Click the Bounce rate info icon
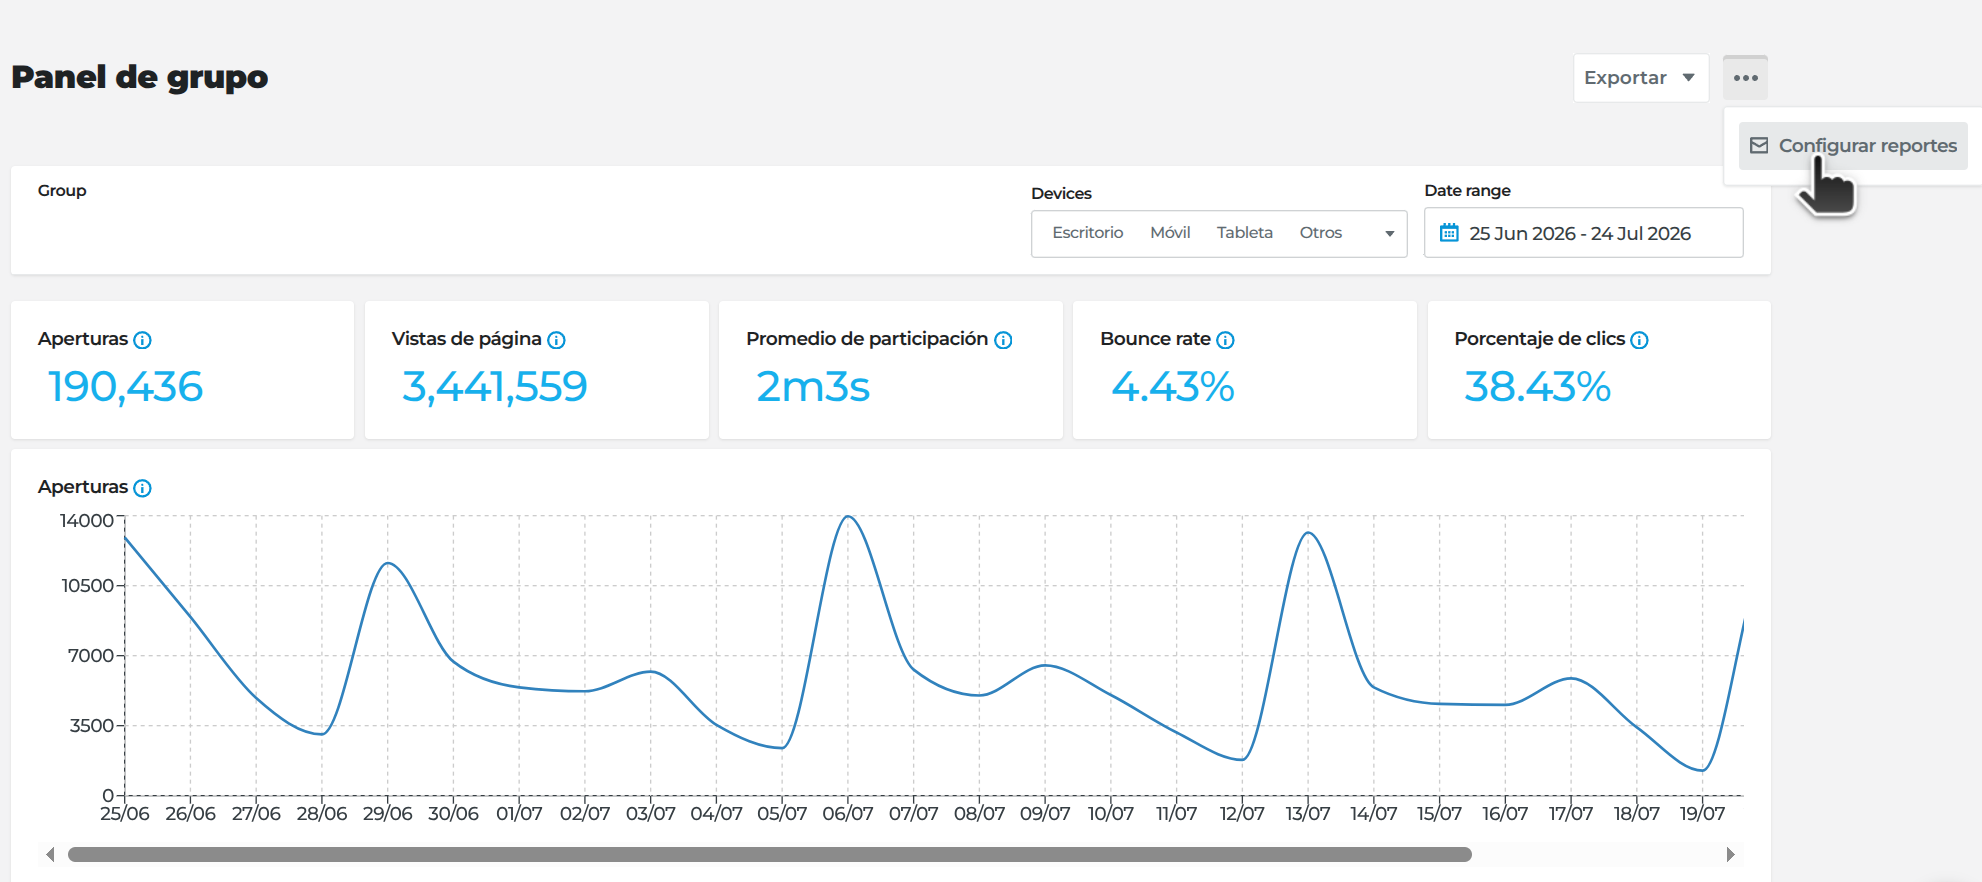Screen dimensions: 1982x882 (x=1225, y=340)
